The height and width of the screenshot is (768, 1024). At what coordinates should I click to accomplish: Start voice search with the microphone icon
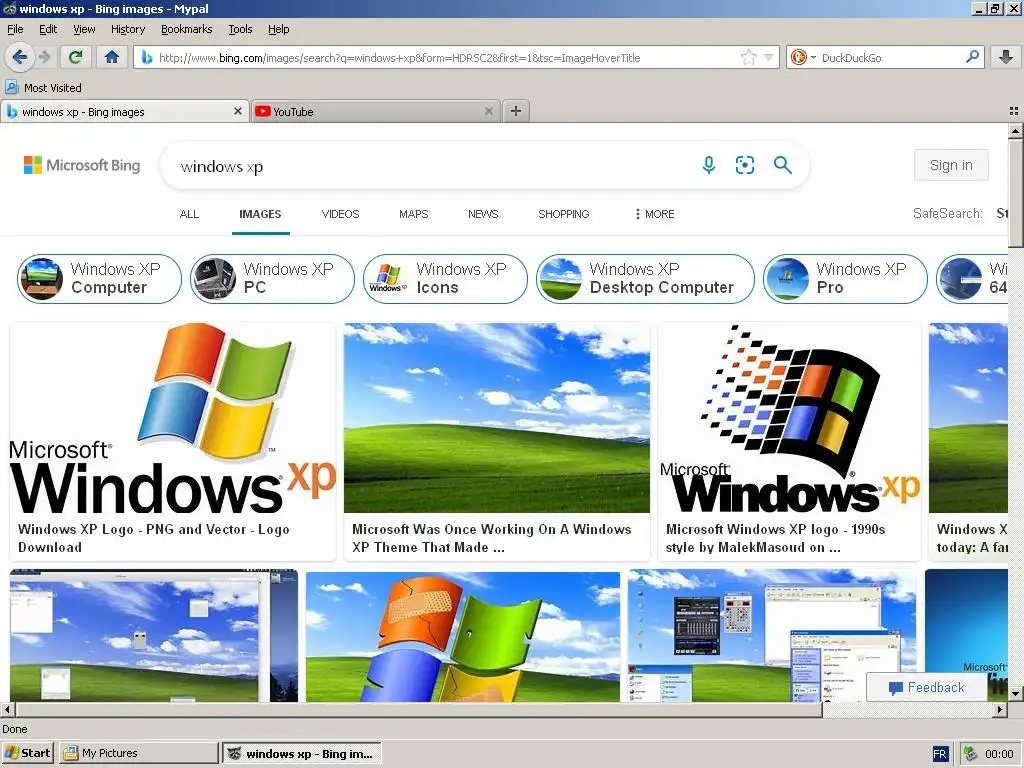click(709, 165)
